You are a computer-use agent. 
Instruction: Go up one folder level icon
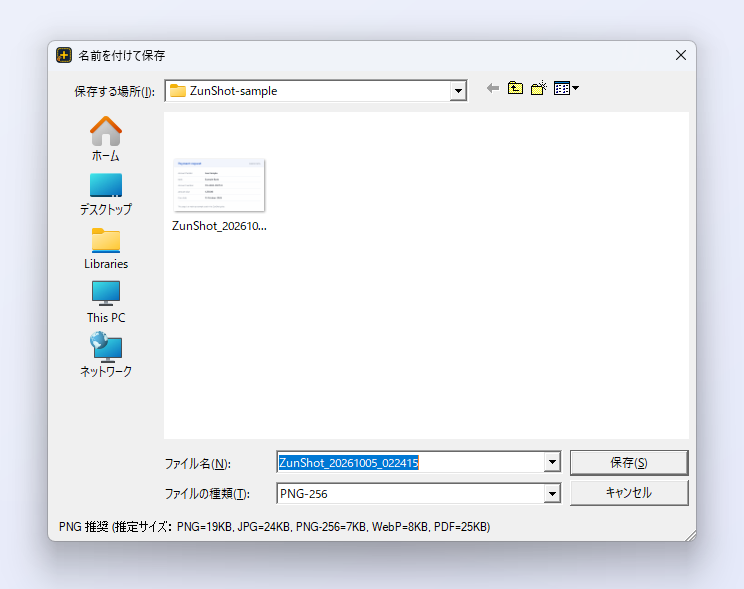point(515,88)
